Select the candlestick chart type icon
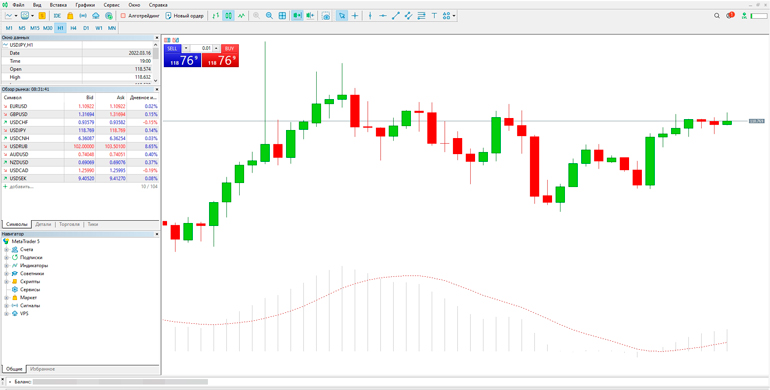This screenshot has height=390, width=770. point(228,16)
